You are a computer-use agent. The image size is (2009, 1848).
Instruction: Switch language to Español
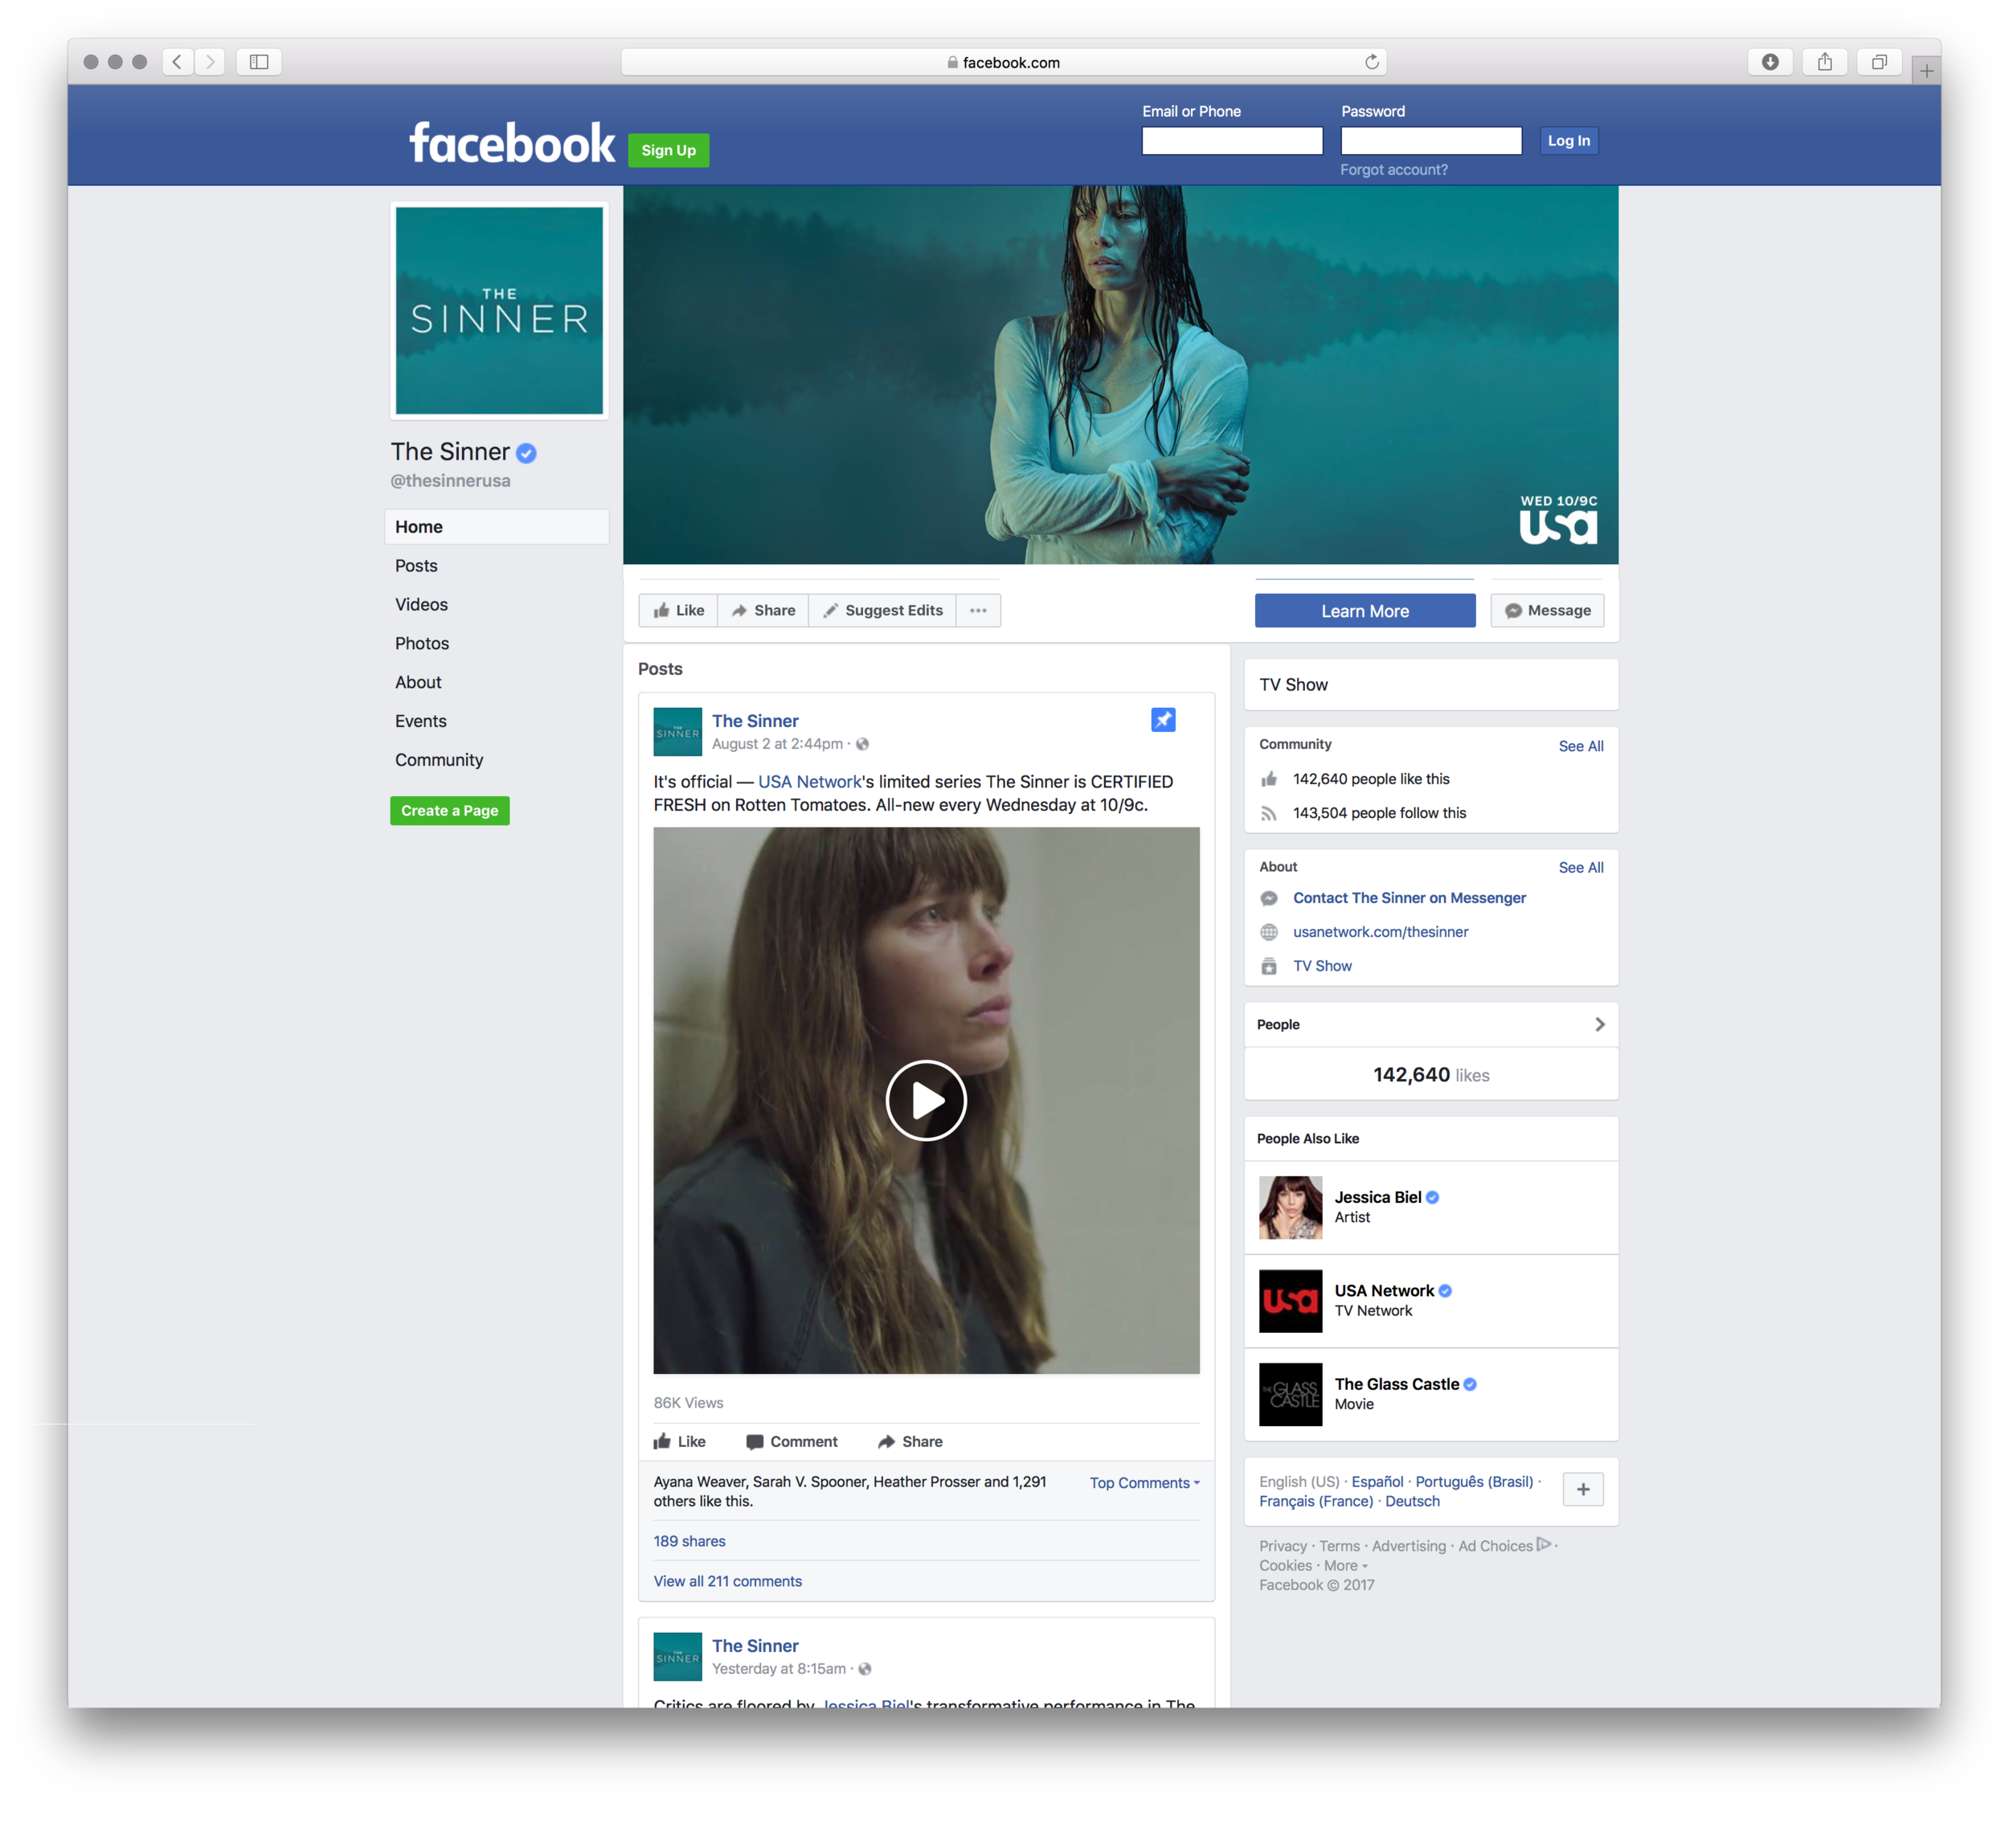[x=1377, y=1481]
